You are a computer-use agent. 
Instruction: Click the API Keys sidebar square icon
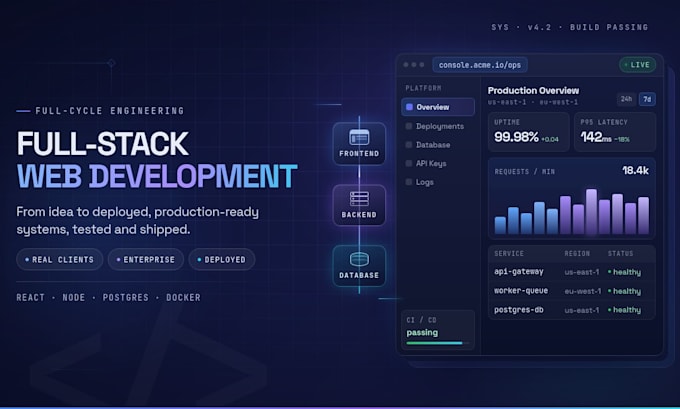point(409,164)
